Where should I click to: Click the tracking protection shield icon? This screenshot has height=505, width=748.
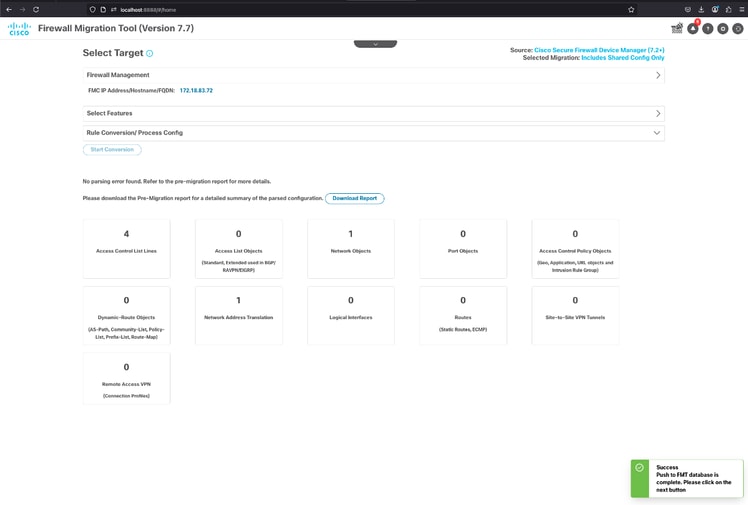tap(93, 9)
